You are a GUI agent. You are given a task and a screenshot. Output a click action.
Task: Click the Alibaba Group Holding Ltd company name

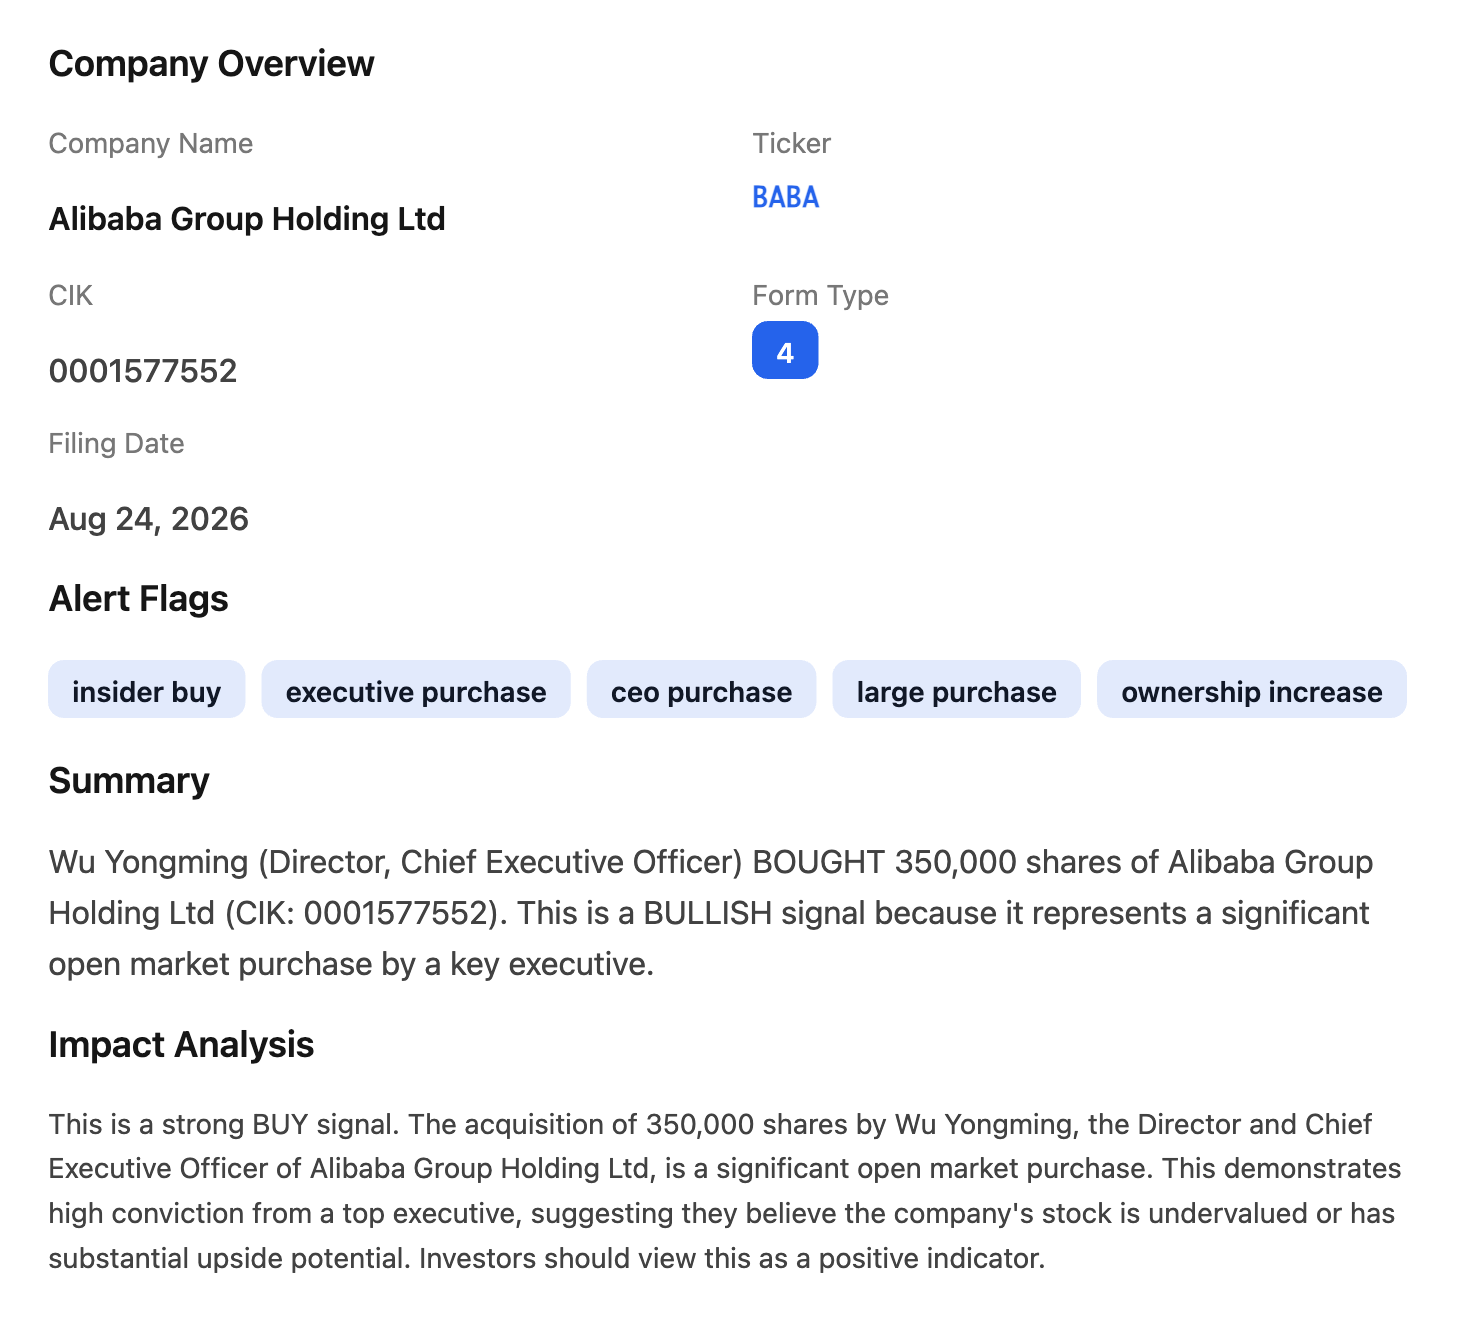click(247, 218)
